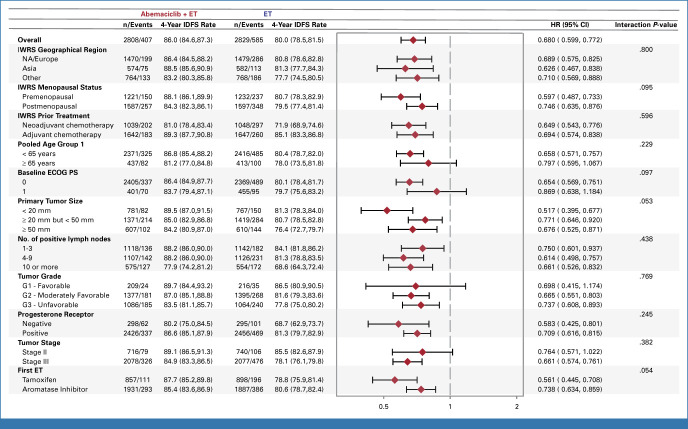Click the 'Abemaciclib + ET' column group header
688x429 pixels.
(x=169, y=14)
